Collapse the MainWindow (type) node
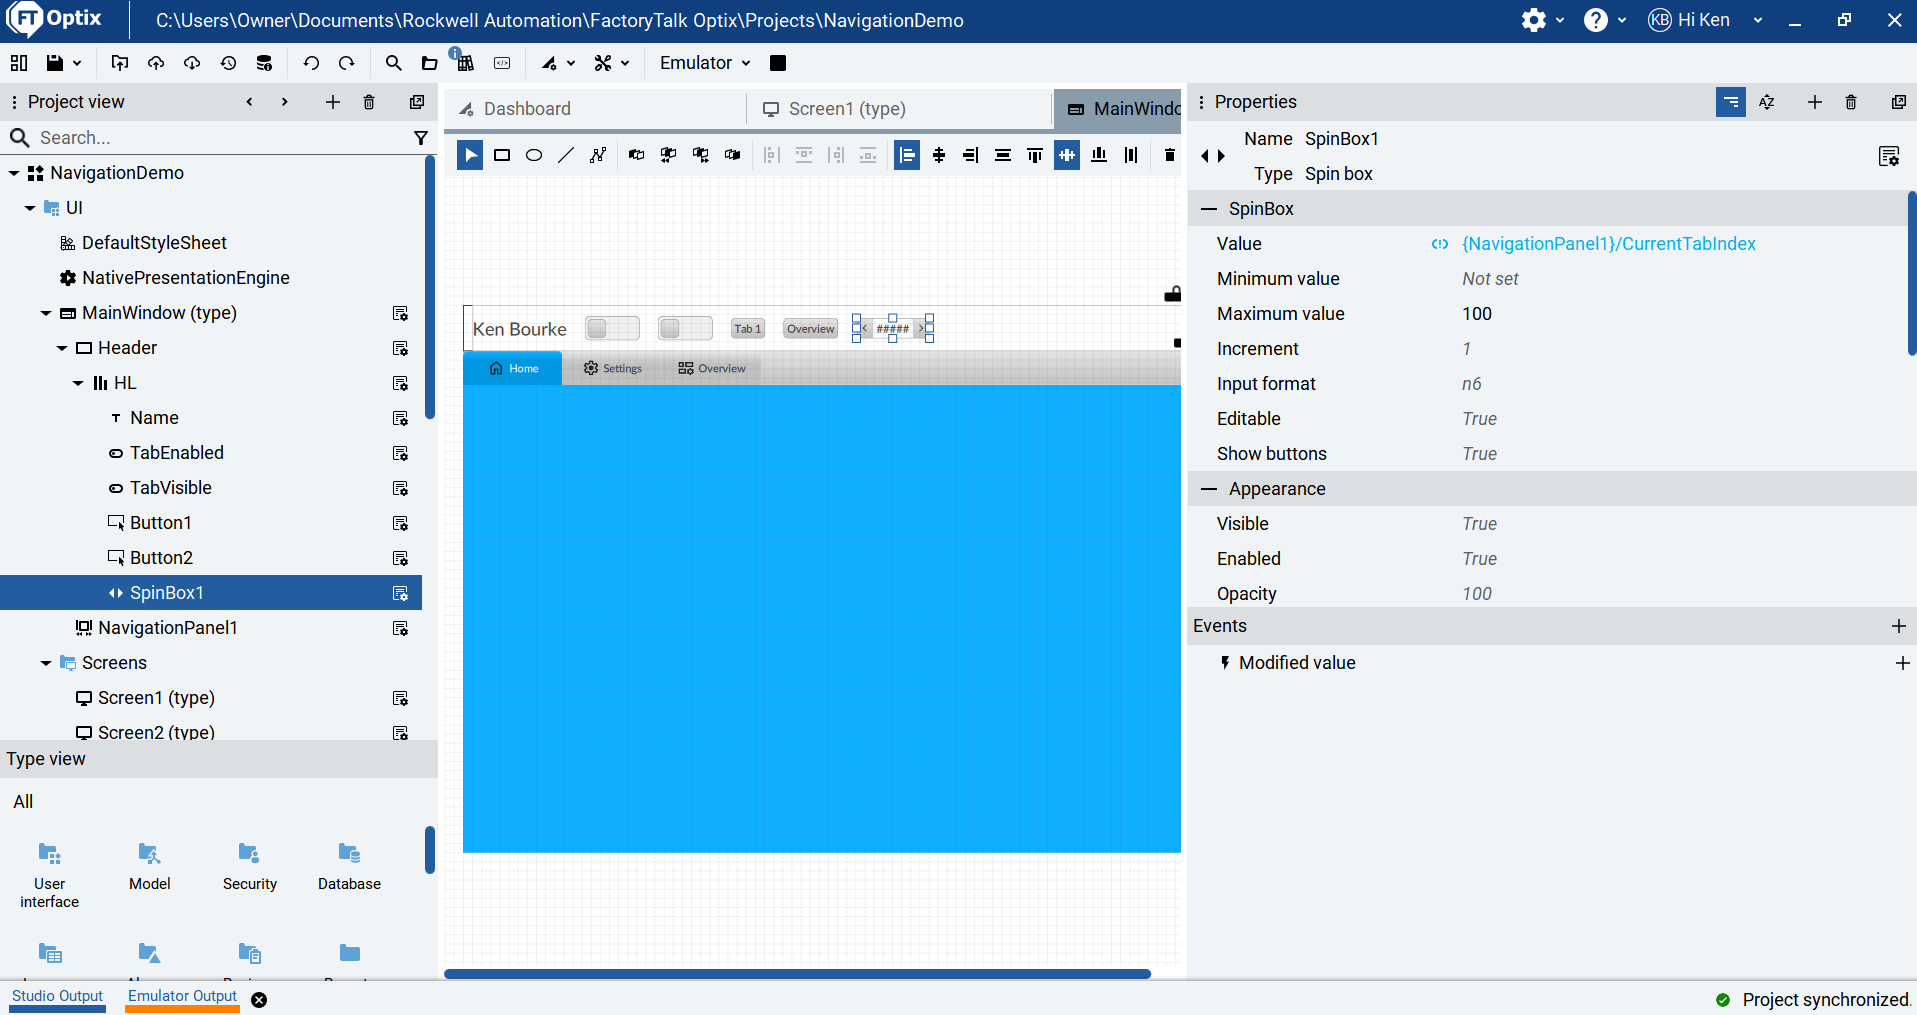Image resolution: width=1917 pixels, height=1015 pixels. tap(46, 313)
